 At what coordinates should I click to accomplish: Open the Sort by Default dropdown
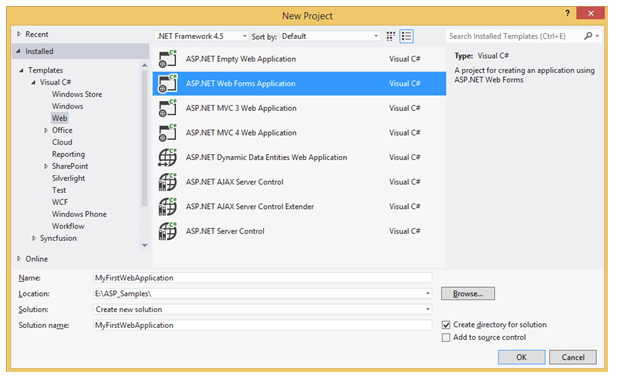pyautogui.click(x=330, y=36)
